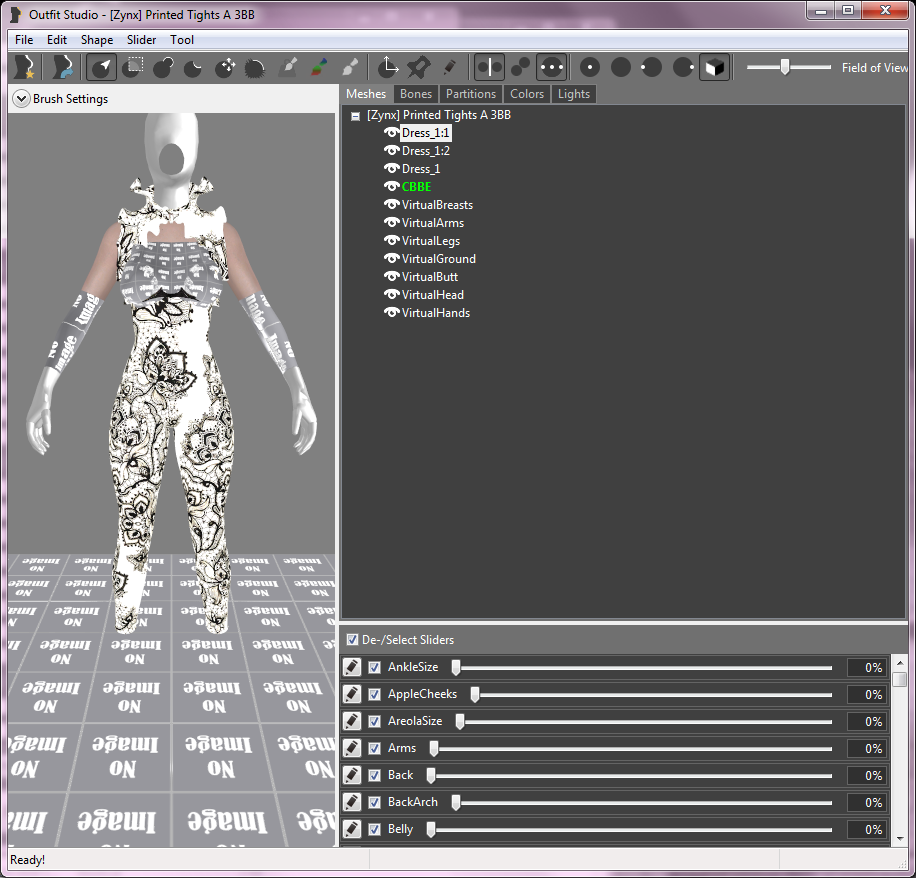Click the AppleCheeks slider track
Screen dimensions: 916x878
[x=651, y=695]
